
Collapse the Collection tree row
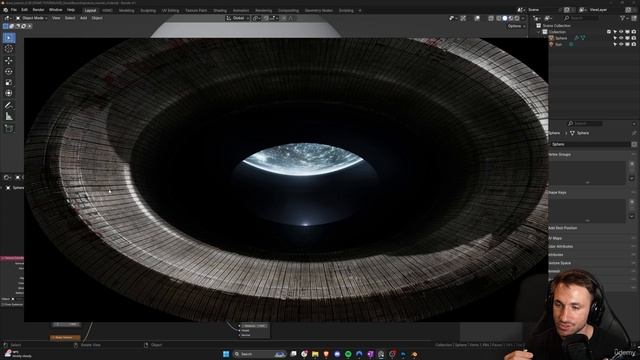point(539,32)
